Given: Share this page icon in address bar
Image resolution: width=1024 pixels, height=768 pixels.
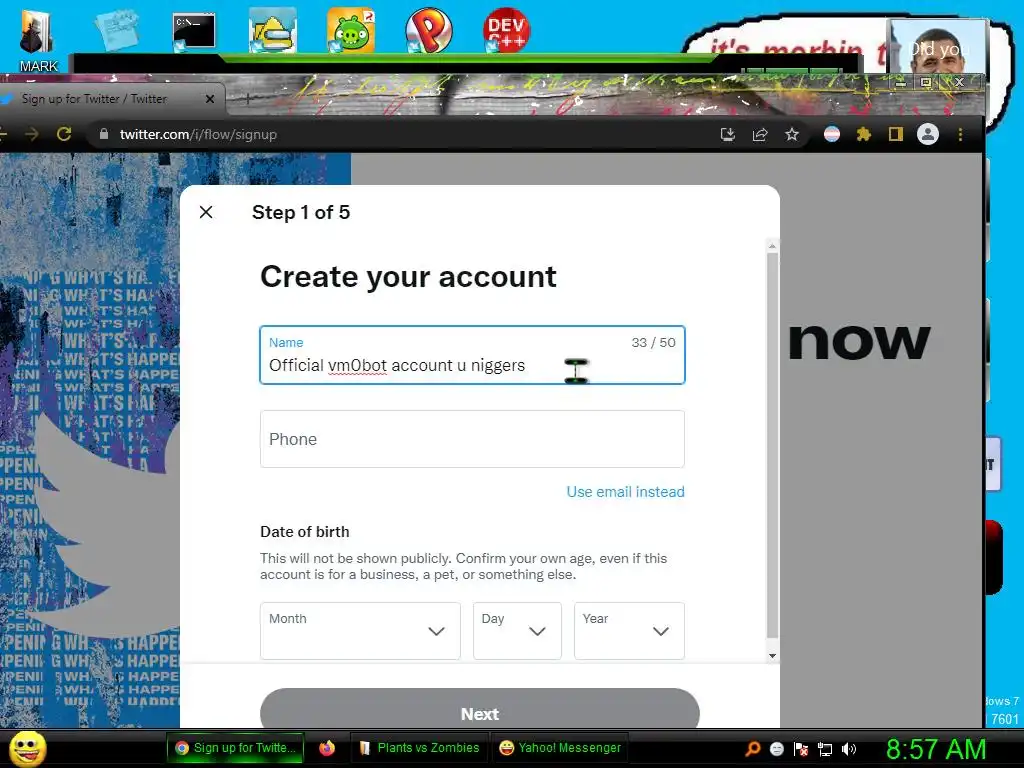Looking at the screenshot, I should (760, 135).
